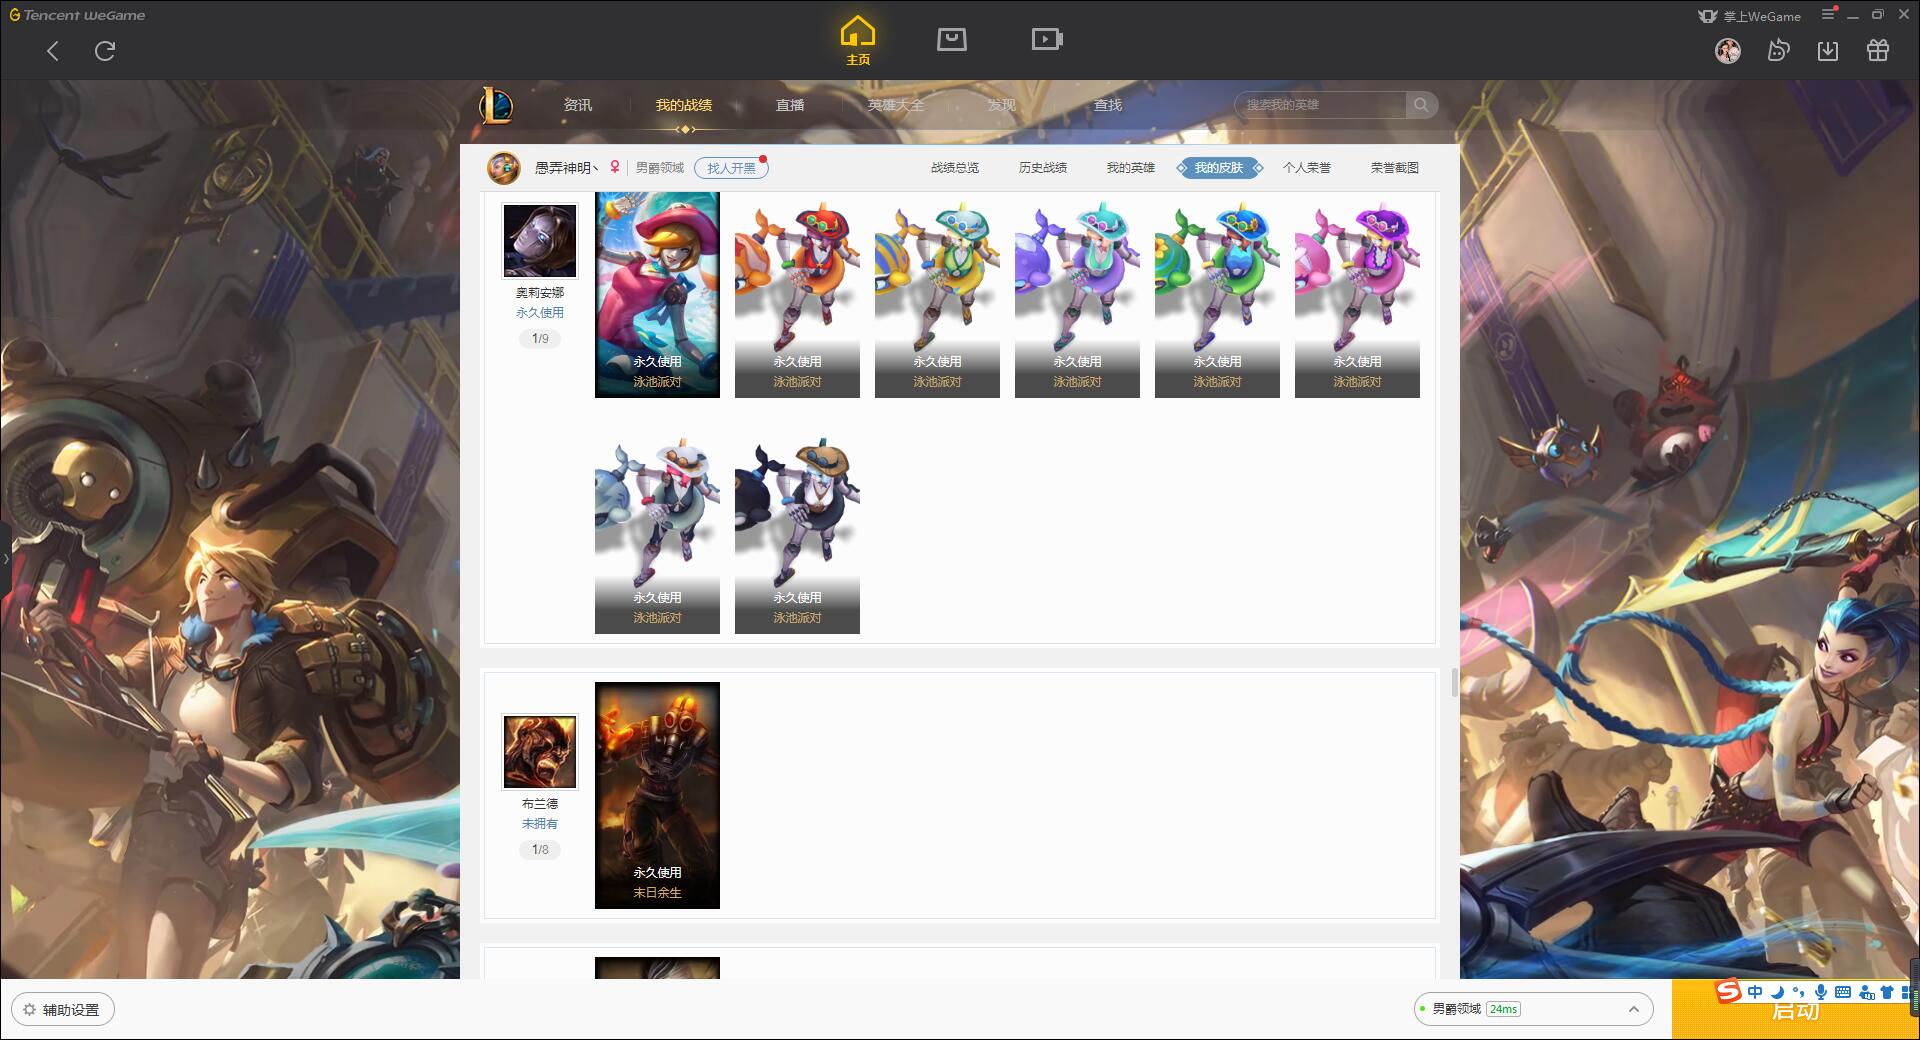The width and height of the screenshot is (1920, 1040).
Task: Click the 奥莉安娜 永久使用 link
Action: (540, 313)
